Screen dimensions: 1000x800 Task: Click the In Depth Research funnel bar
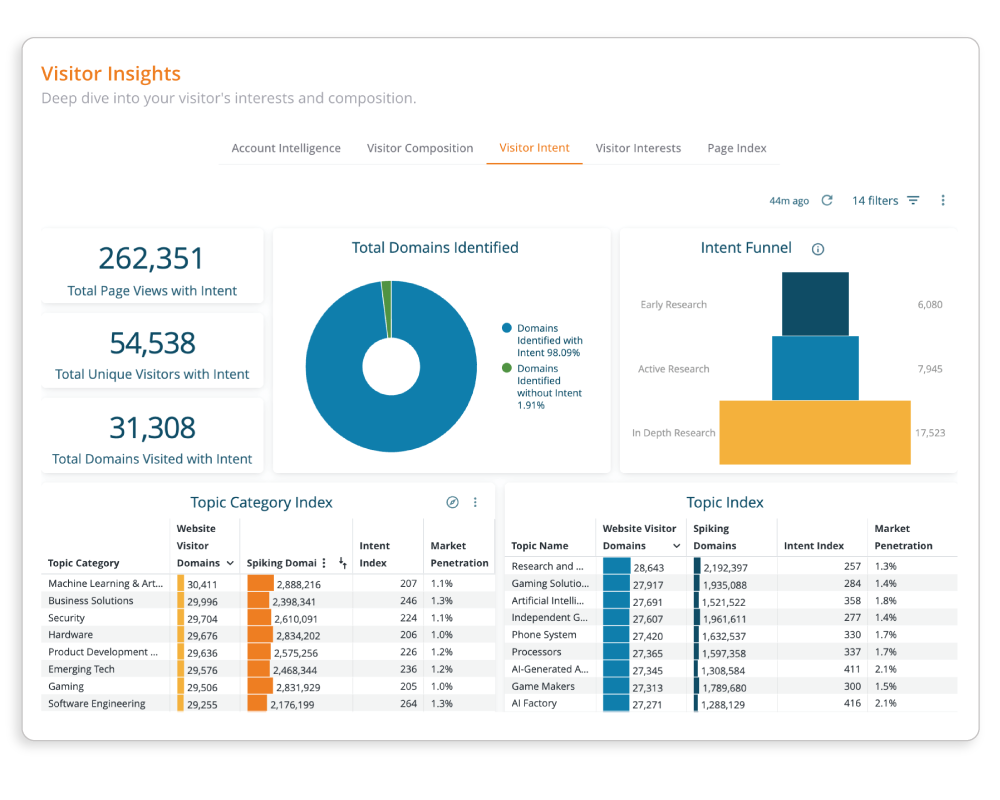pyautogui.click(x=815, y=433)
